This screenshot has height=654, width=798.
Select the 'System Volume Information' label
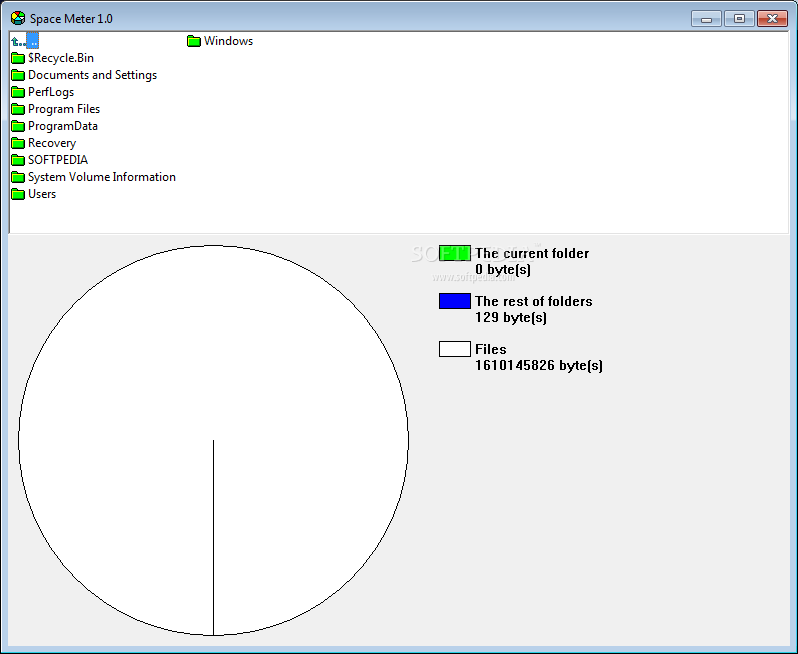(102, 177)
